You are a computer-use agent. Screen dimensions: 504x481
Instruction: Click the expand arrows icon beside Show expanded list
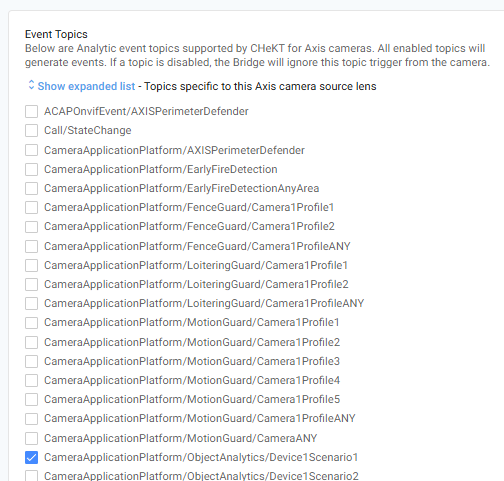pyautogui.click(x=31, y=85)
